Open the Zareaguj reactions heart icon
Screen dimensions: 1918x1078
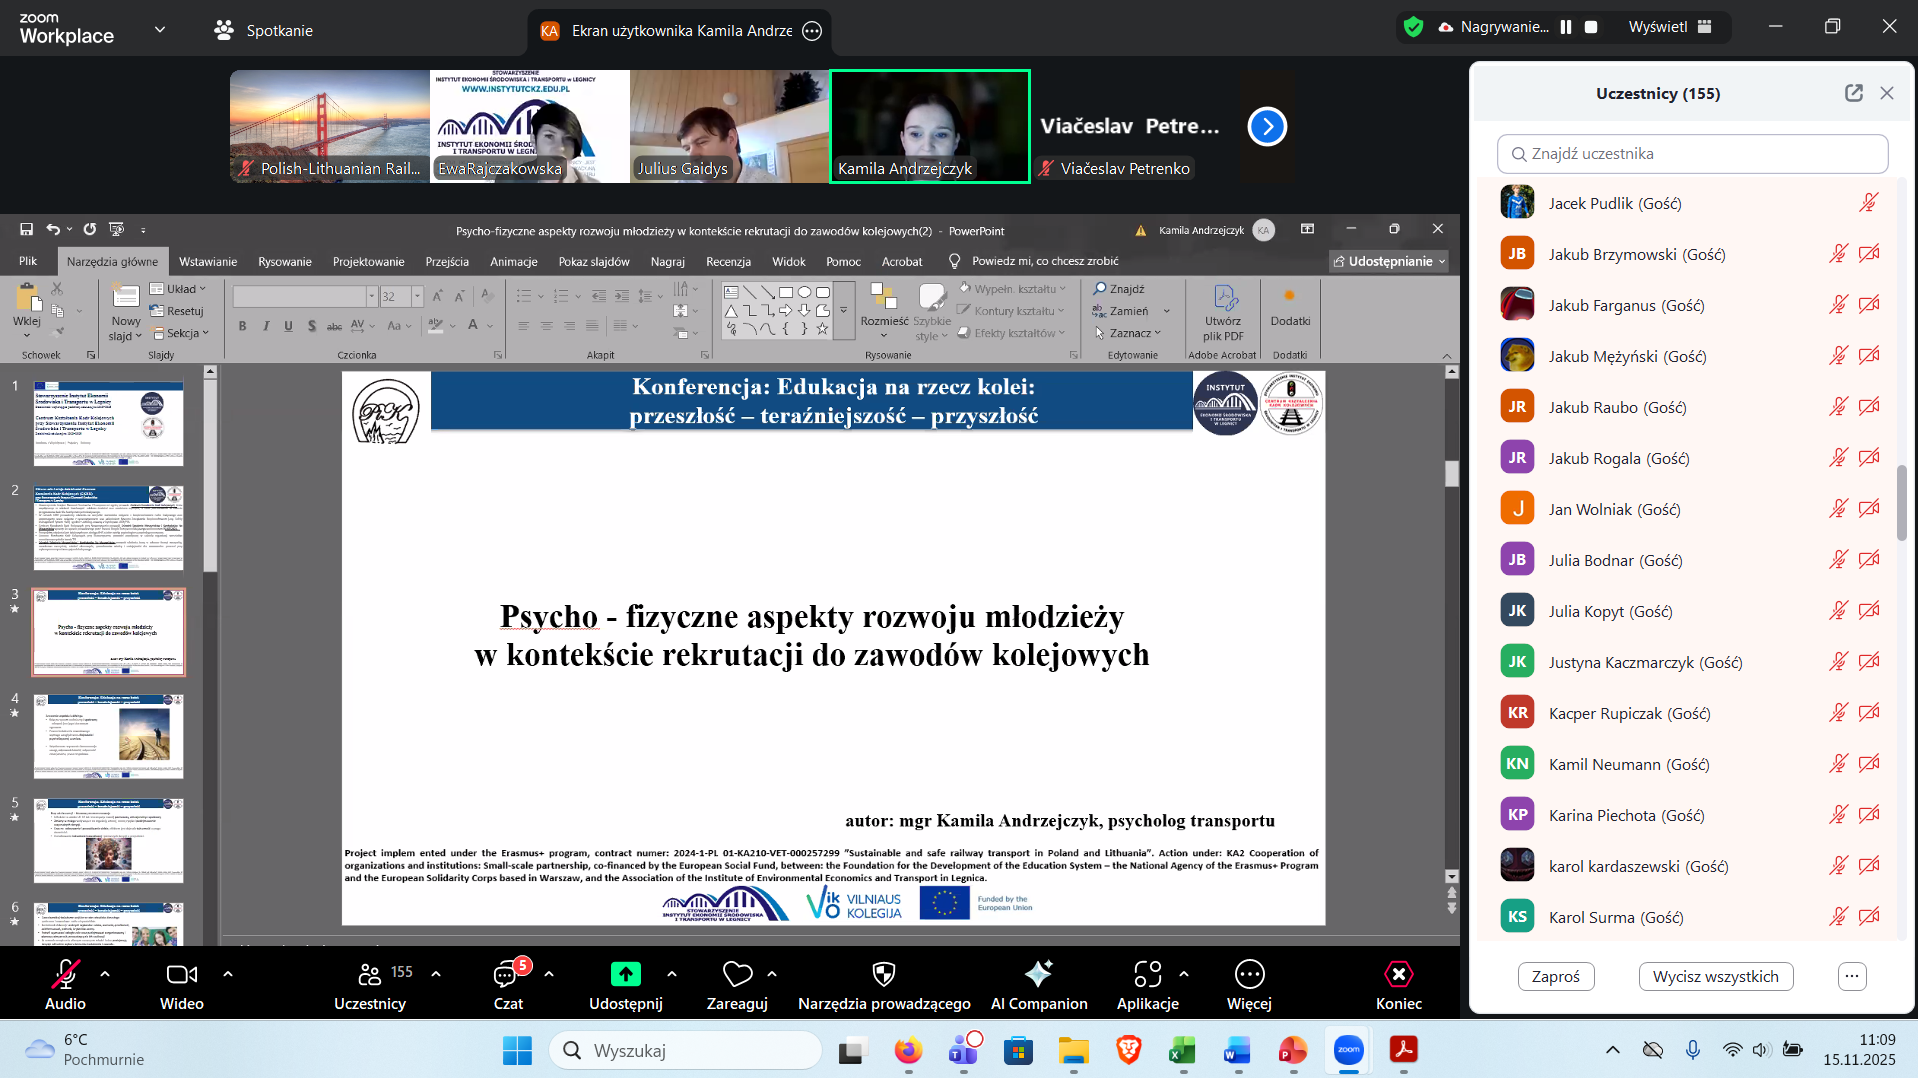[x=737, y=974]
